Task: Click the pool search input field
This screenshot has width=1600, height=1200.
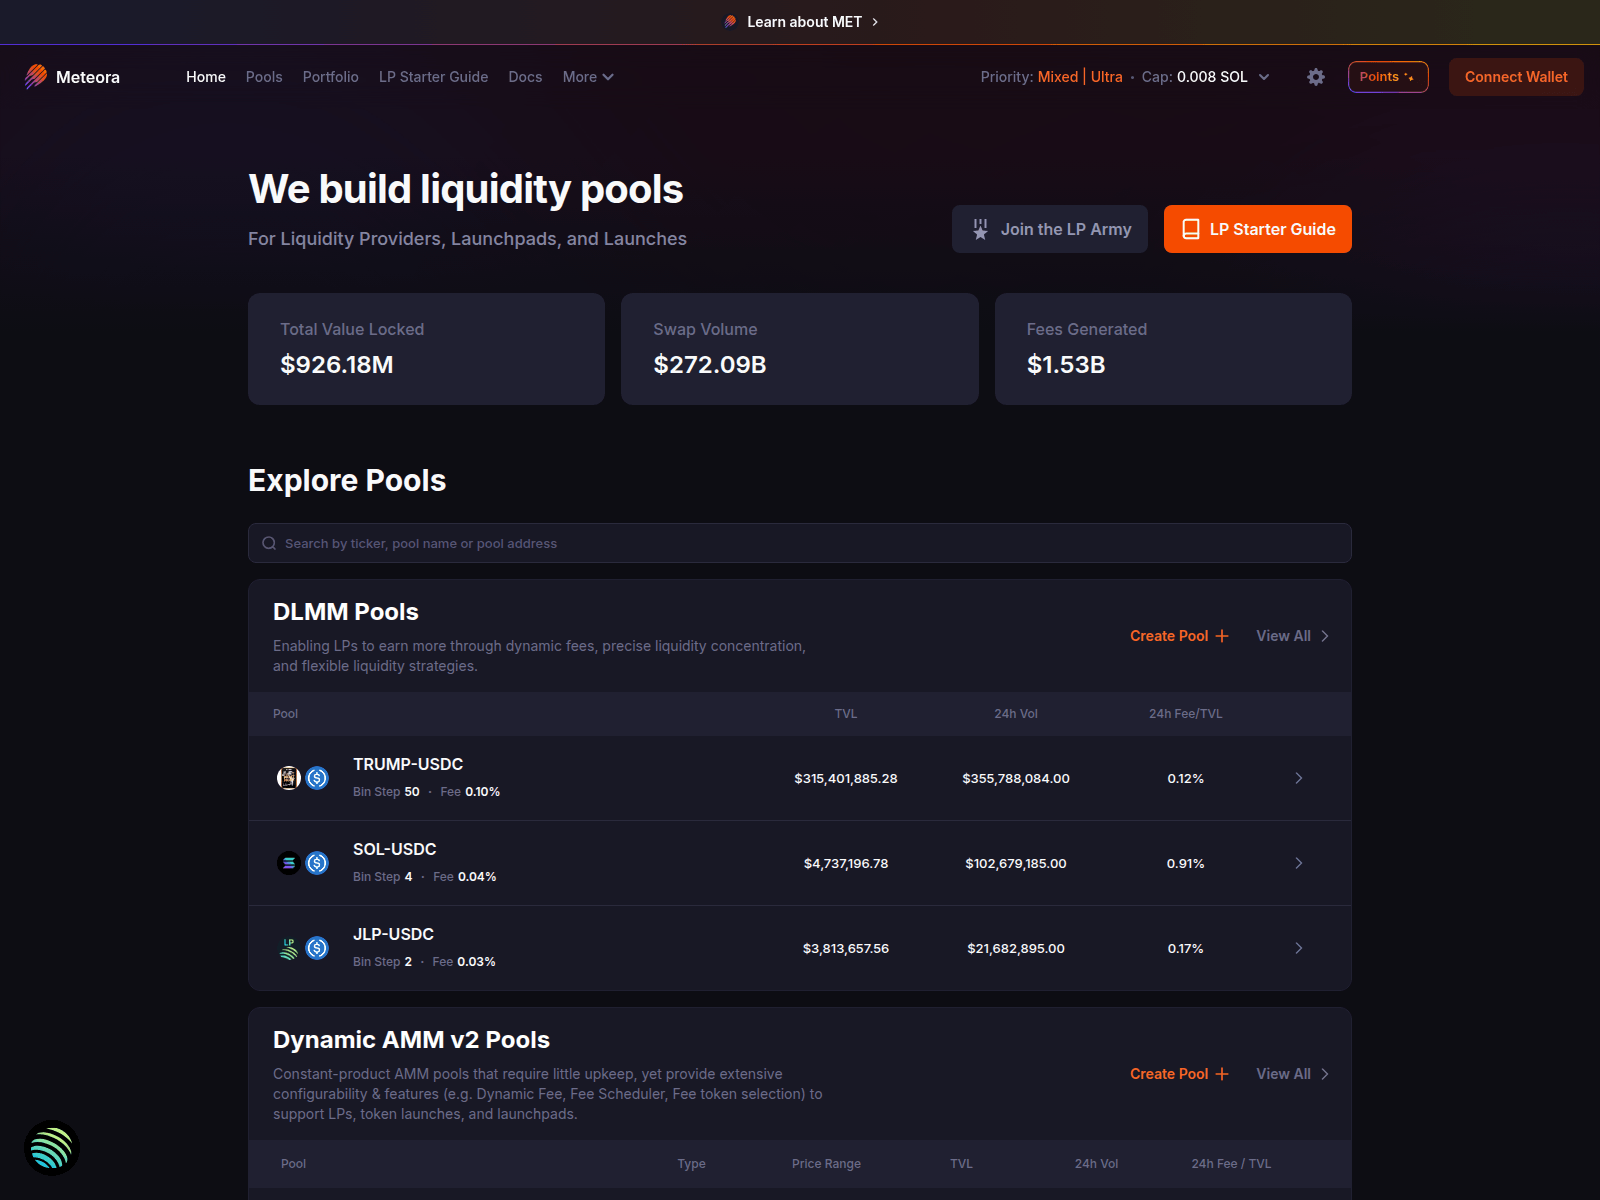Action: 800,543
